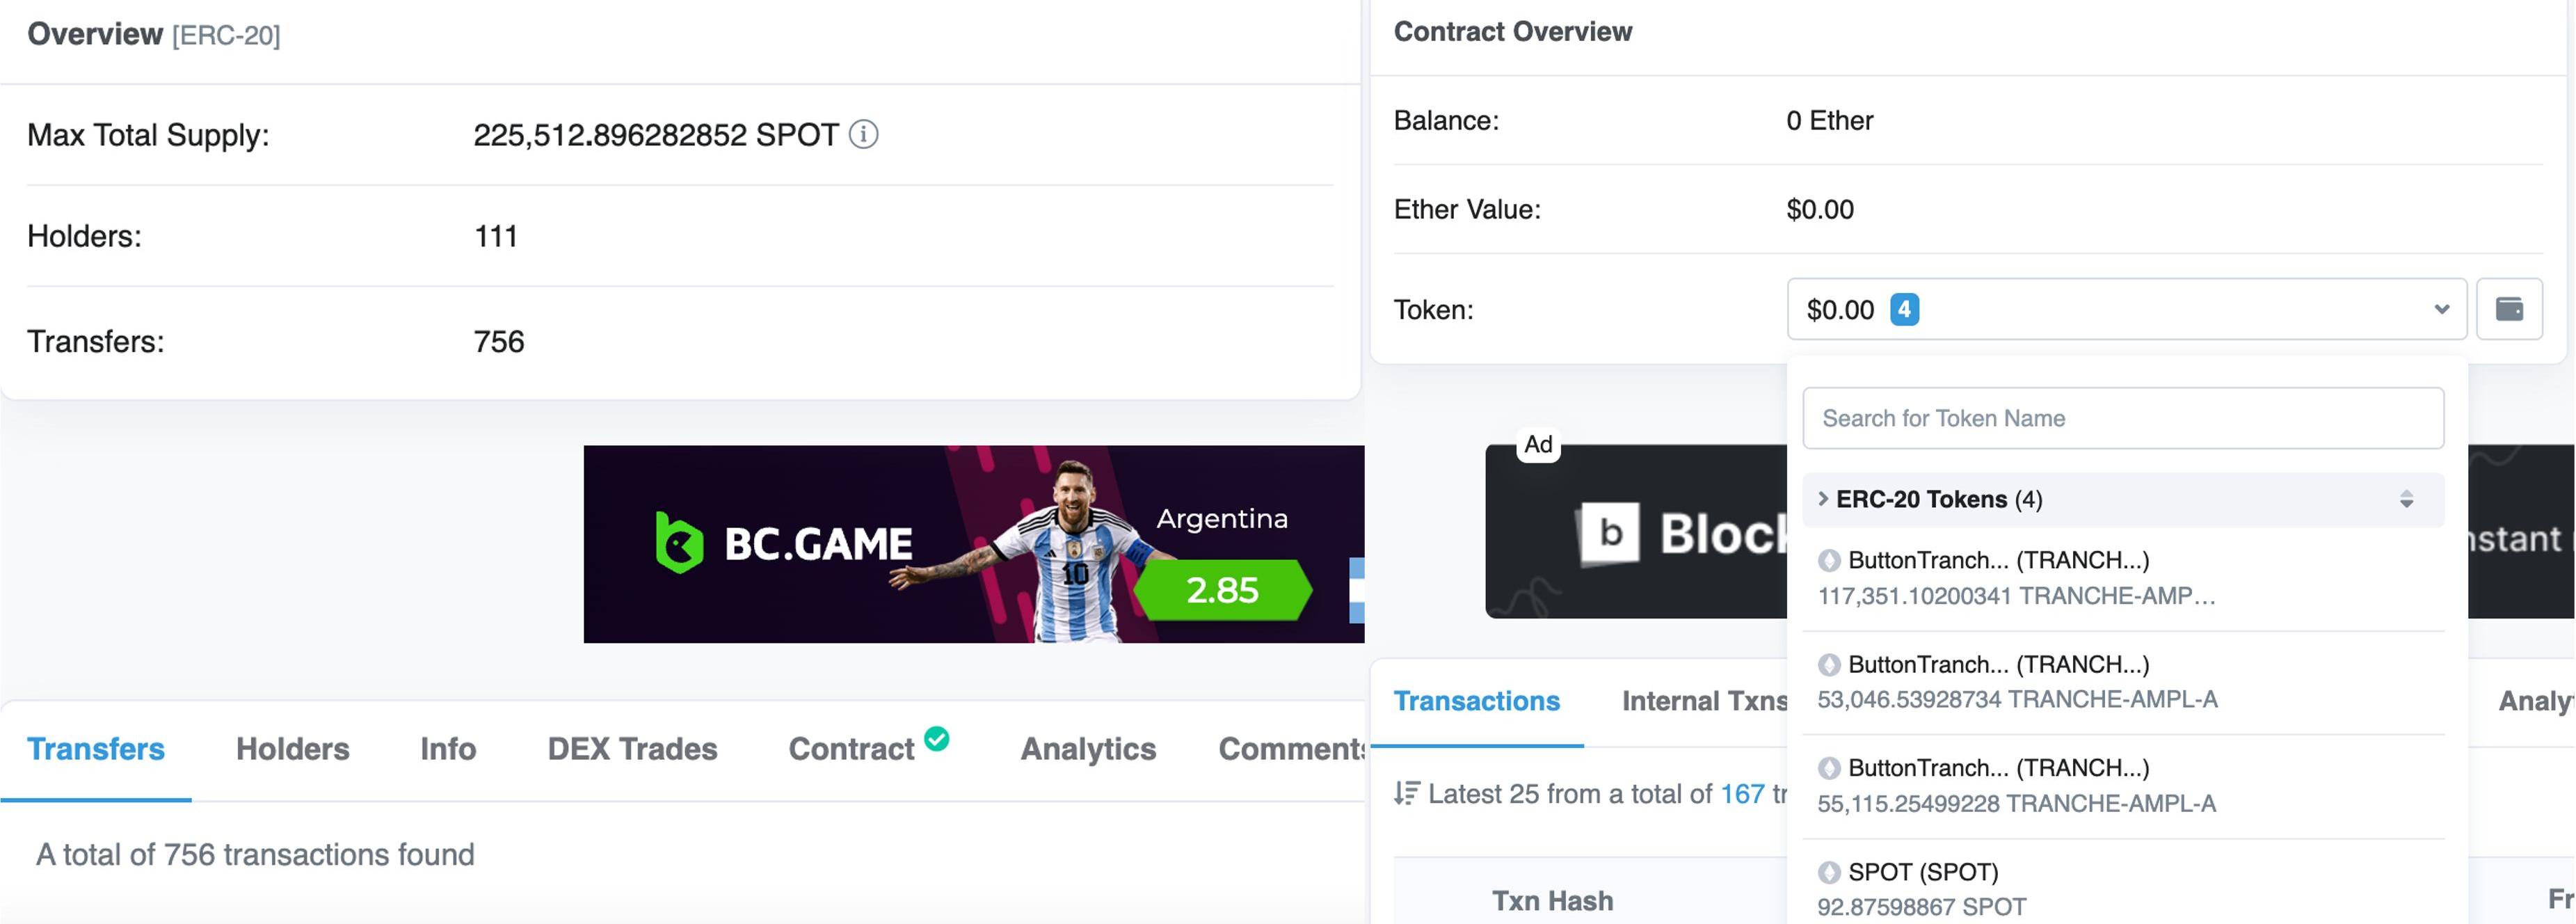This screenshot has width=2576, height=924.
Task: Switch to the Analytics tab
Action: tap(1088, 749)
